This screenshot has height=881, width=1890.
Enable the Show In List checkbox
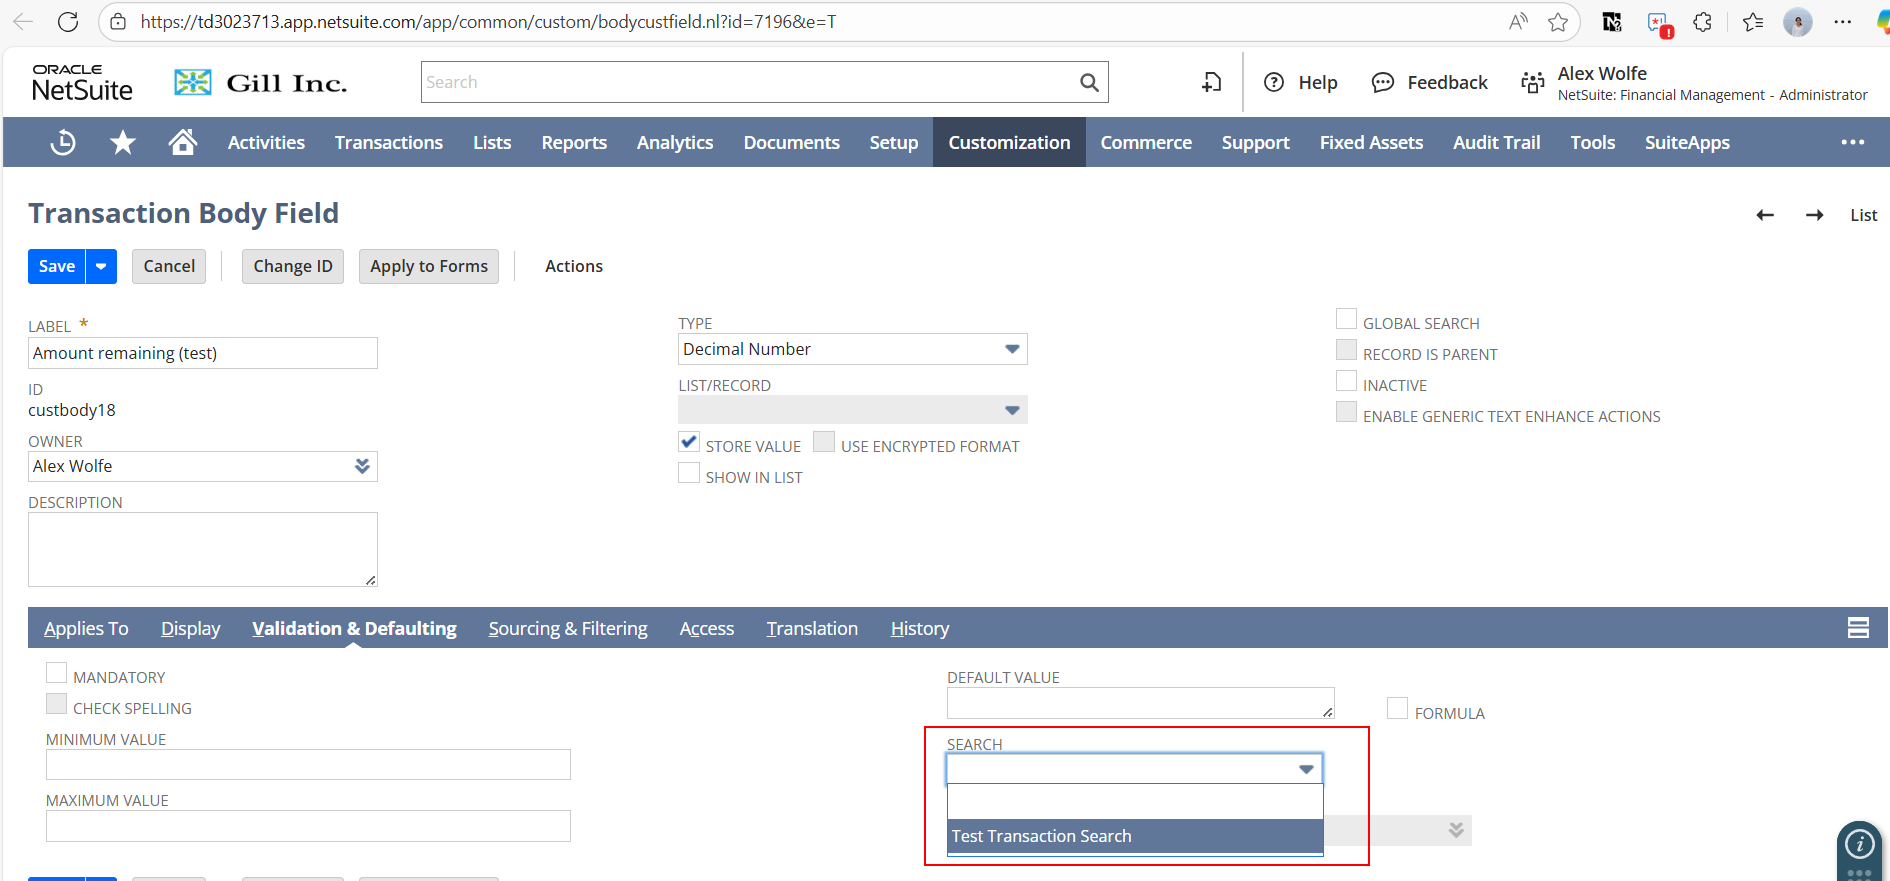[689, 473]
